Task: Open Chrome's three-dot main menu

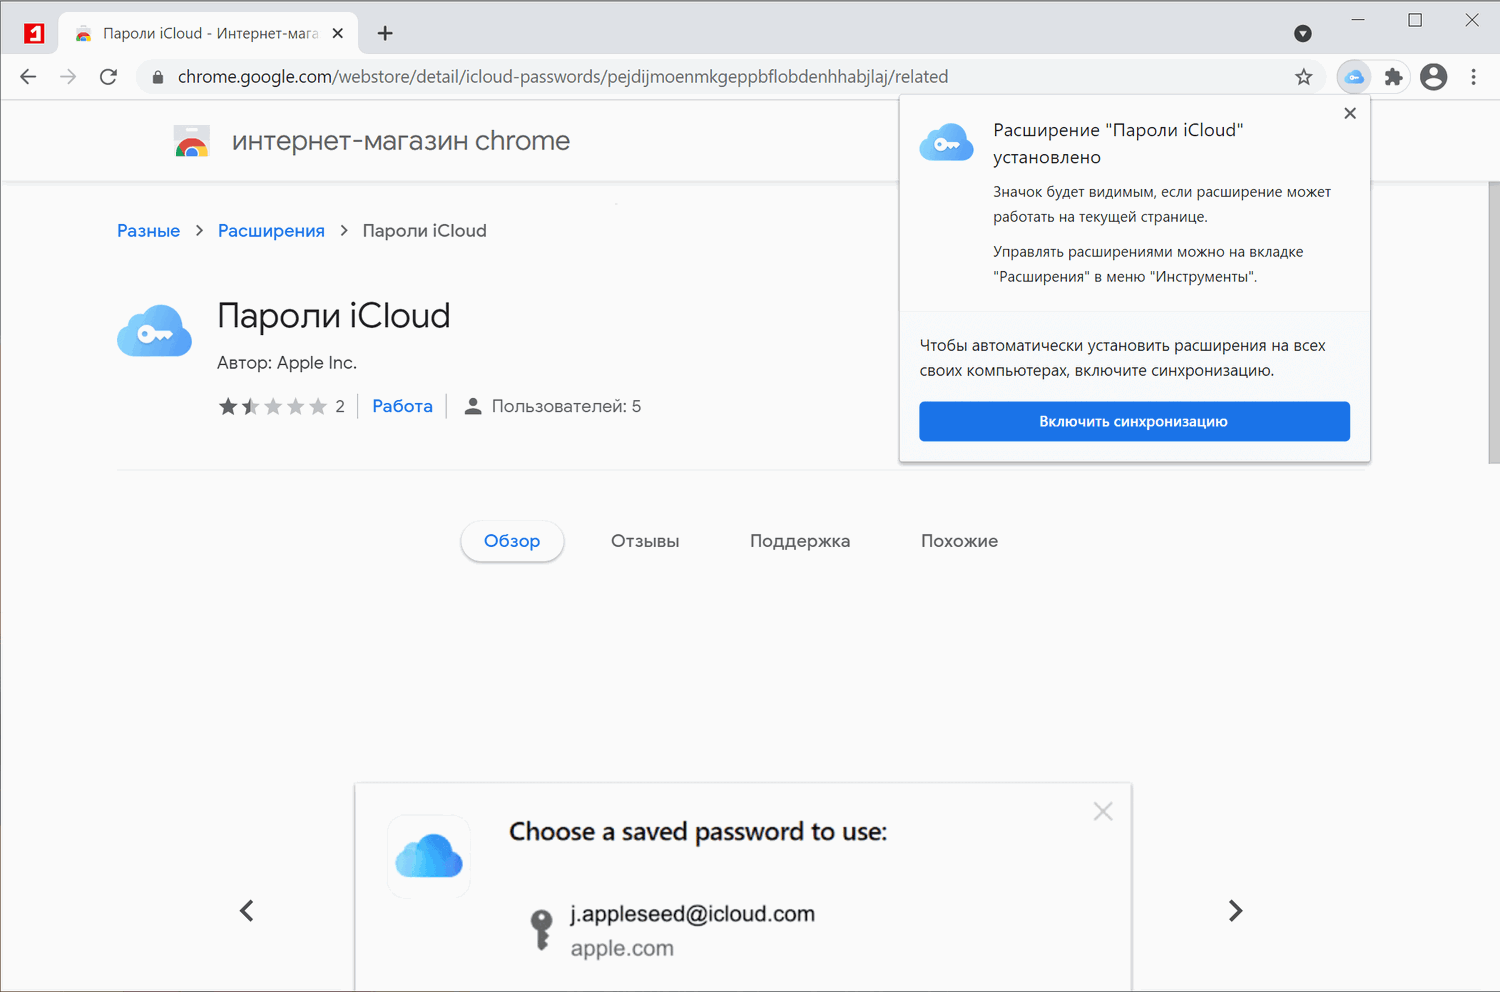Action: [1473, 77]
